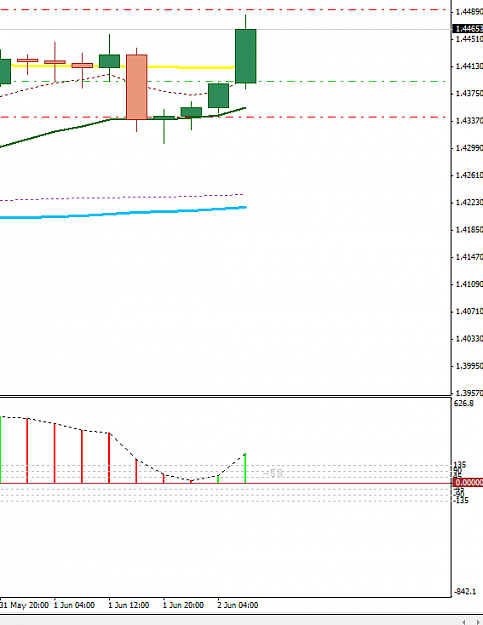Select the black dashed indicator signal line
This screenshot has width=483, height=625.
click(124, 447)
